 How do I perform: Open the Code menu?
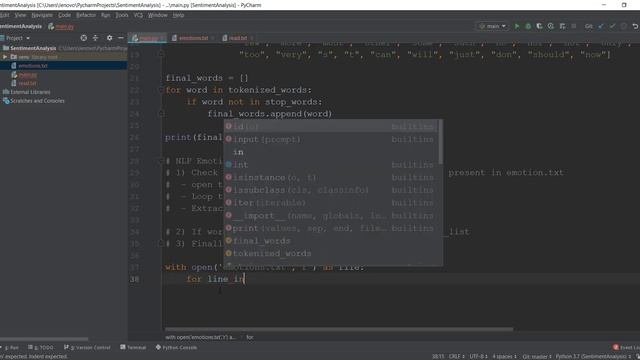(x=64, y=15)
